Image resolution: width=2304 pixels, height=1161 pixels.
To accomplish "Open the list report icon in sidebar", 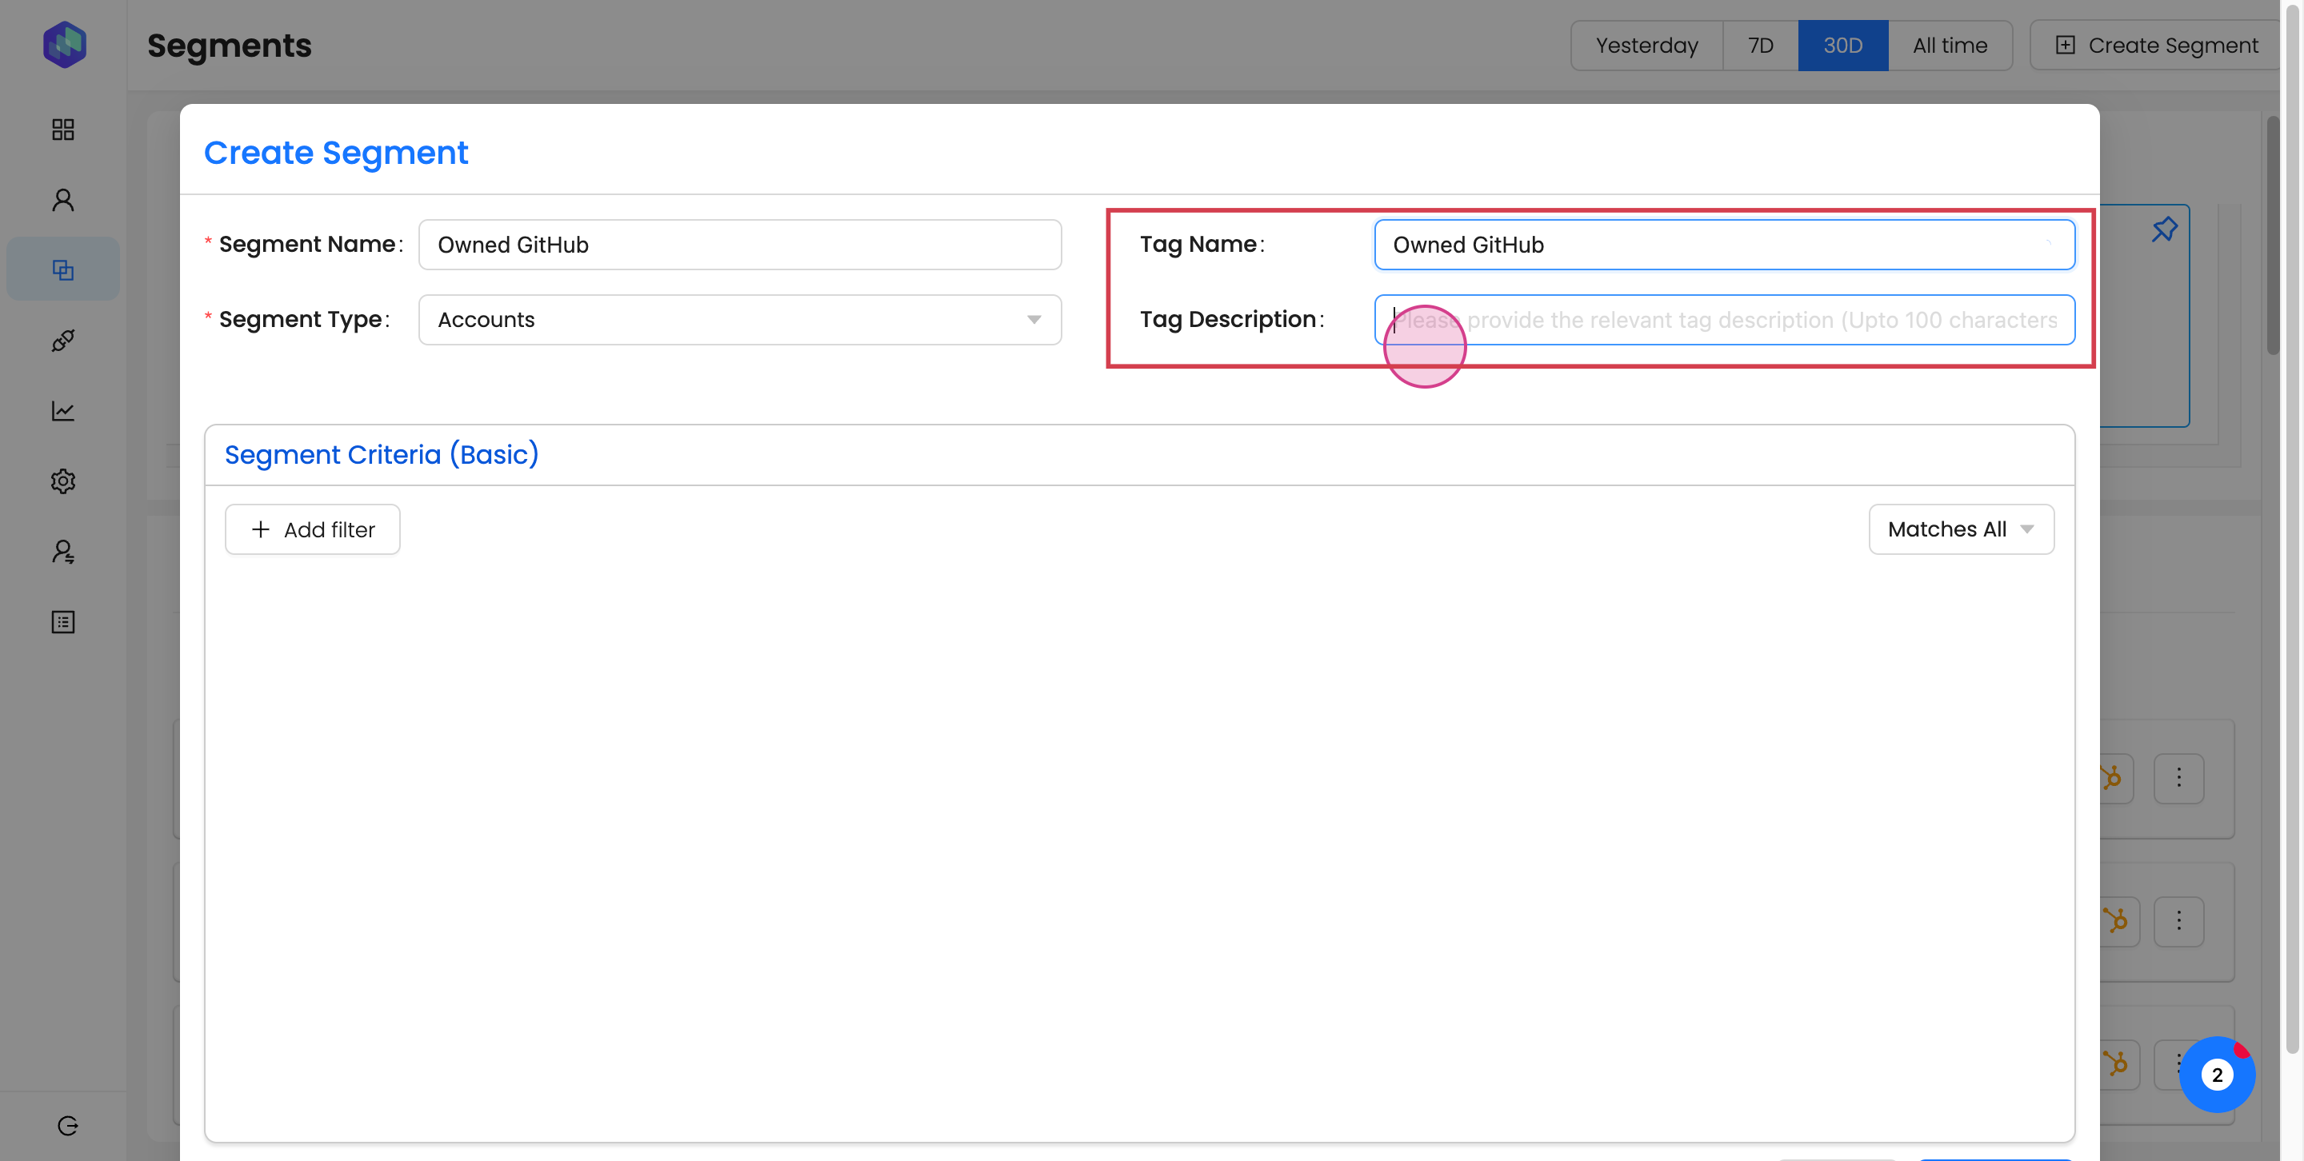I will pos(63,622).
